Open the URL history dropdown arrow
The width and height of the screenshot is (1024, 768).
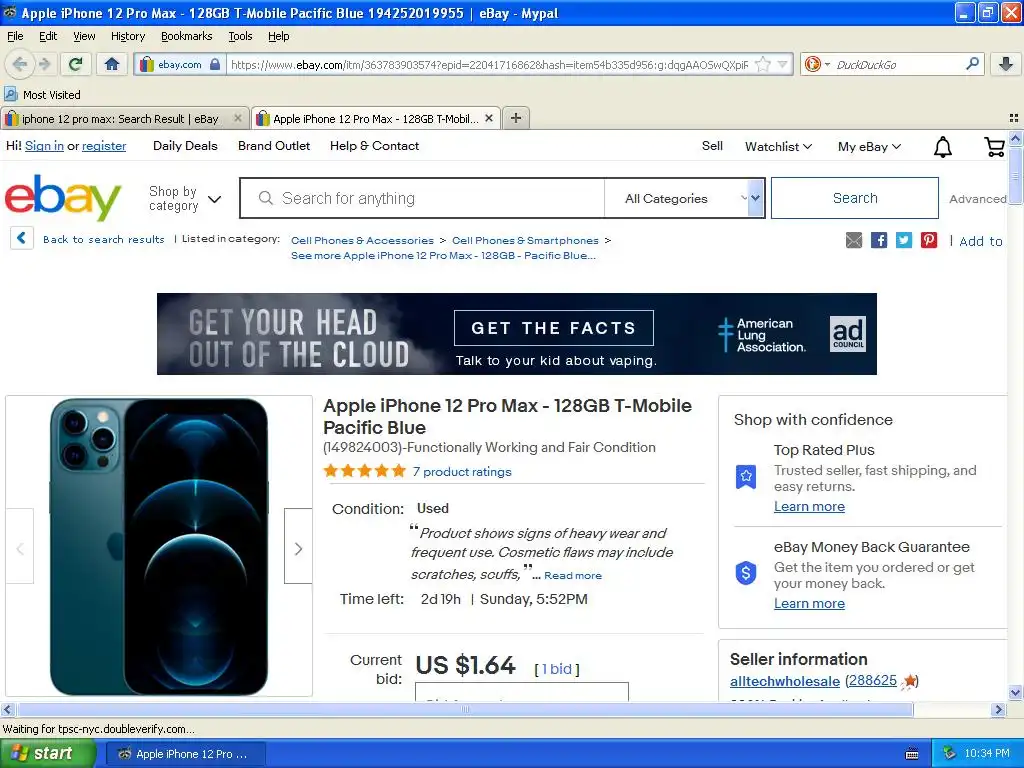[x=782, y=64]
